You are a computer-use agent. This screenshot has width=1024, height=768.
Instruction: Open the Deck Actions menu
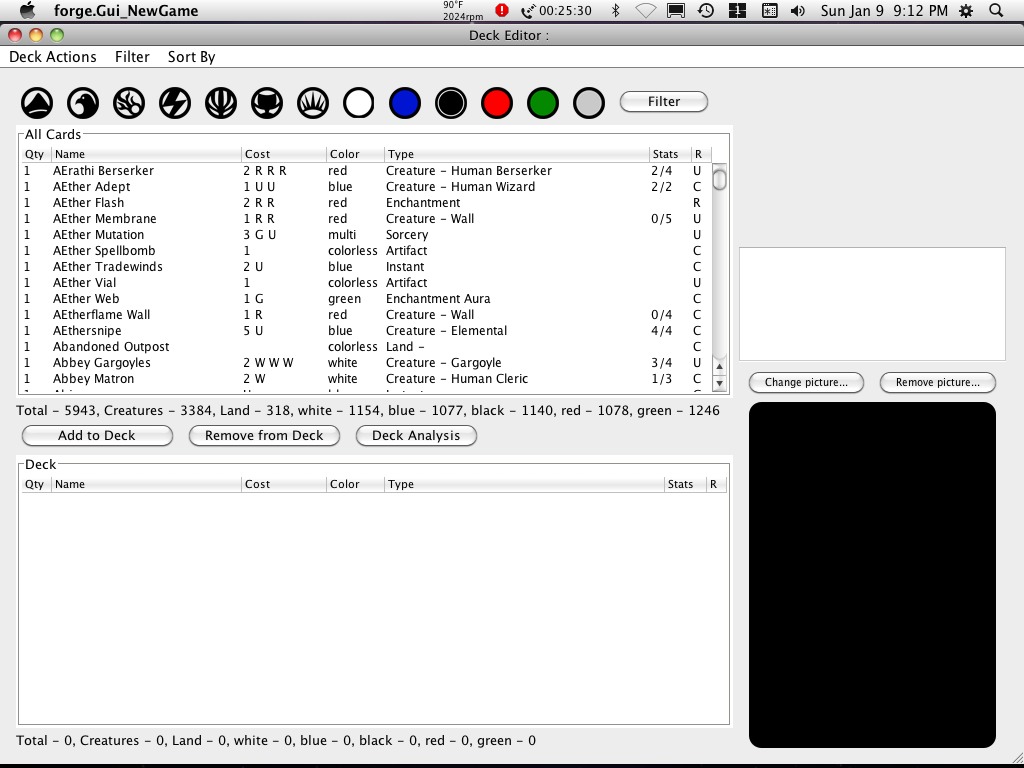[53, 57]
